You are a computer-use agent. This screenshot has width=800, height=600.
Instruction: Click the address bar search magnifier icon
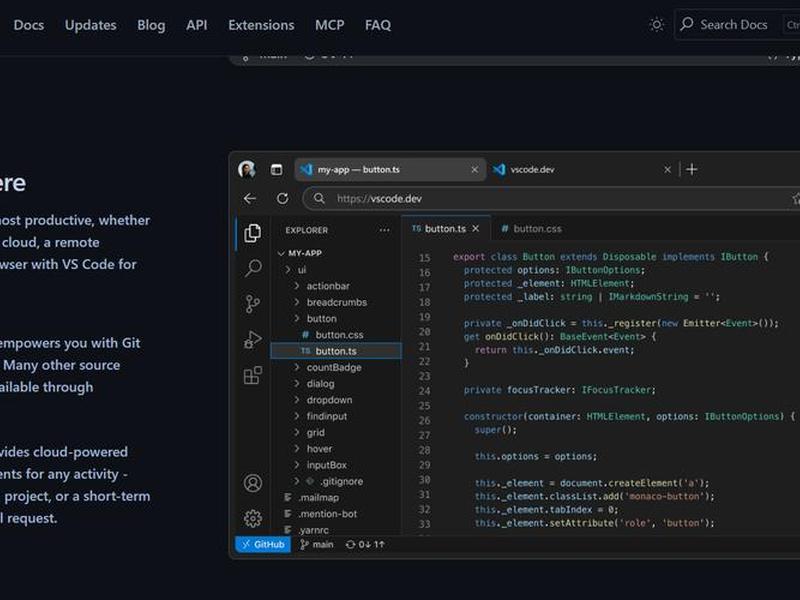point(319,198)
